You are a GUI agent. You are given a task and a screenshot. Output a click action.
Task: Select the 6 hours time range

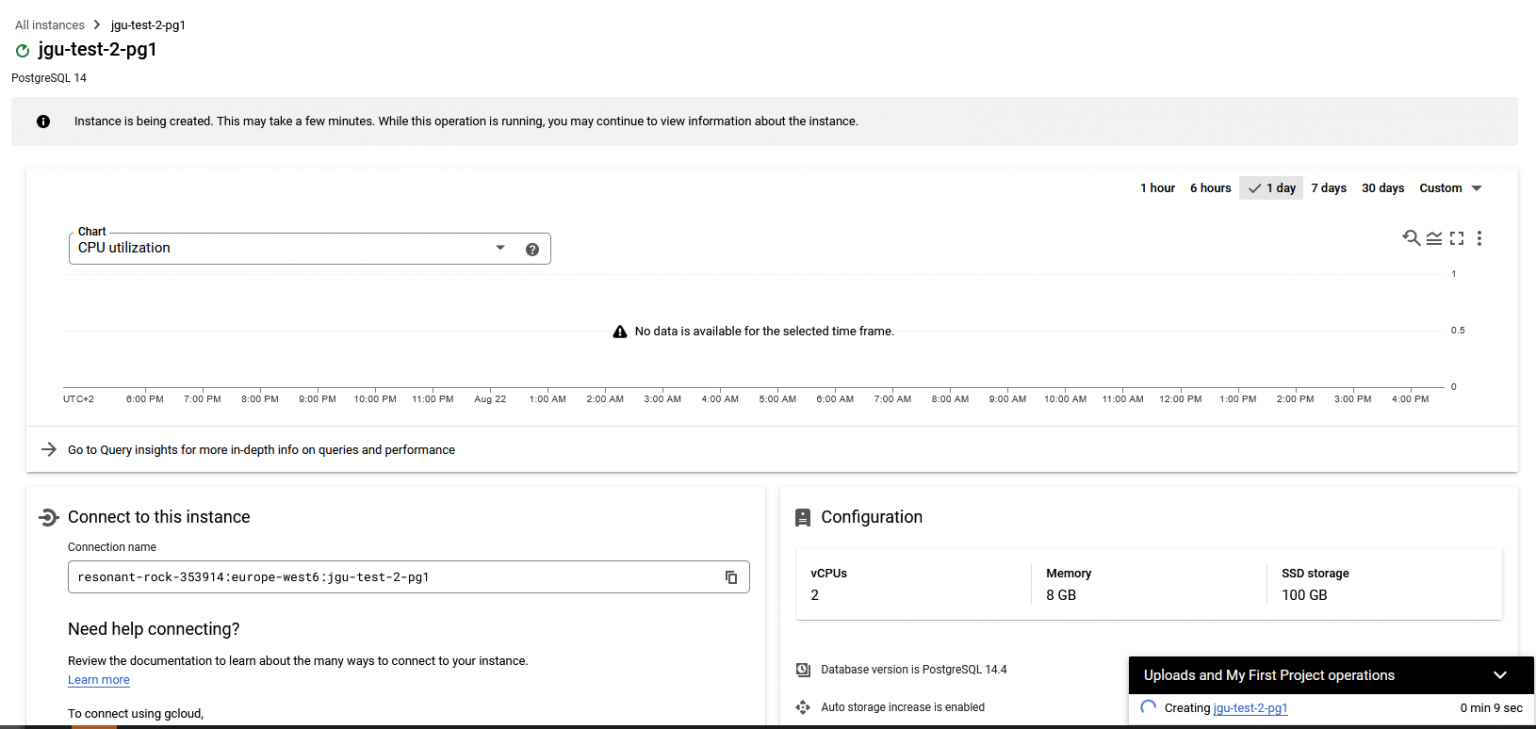(x=1210, y=188)
